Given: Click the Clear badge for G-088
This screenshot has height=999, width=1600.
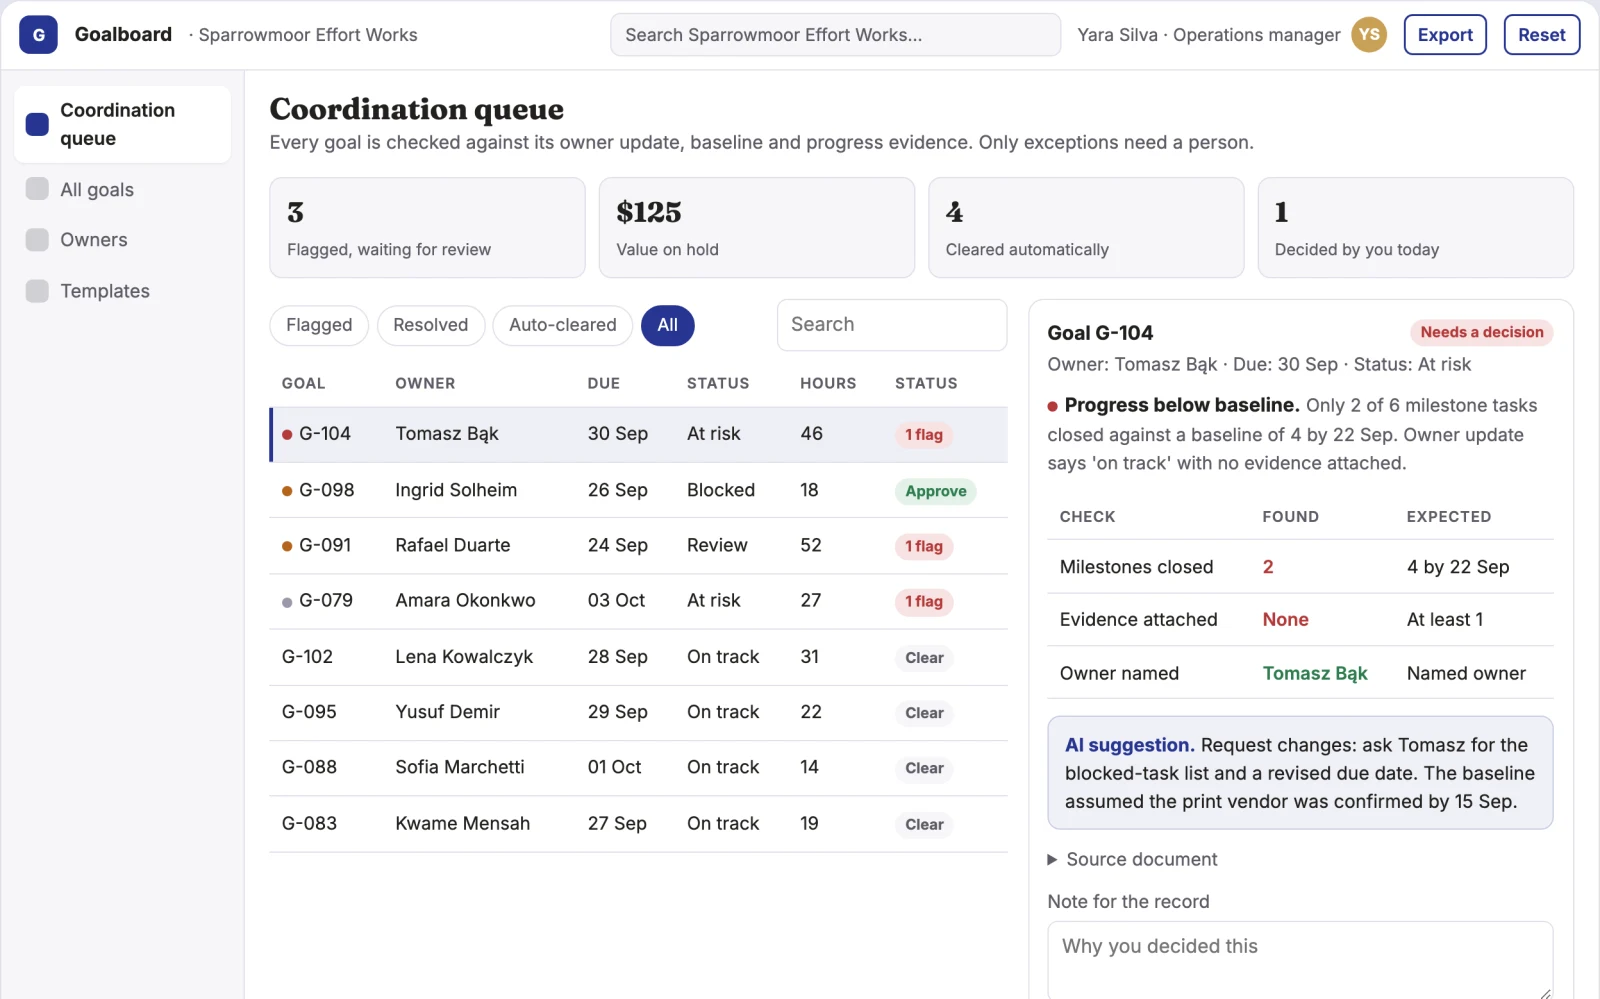Looking at the screenshot, I should click(924, 768).
